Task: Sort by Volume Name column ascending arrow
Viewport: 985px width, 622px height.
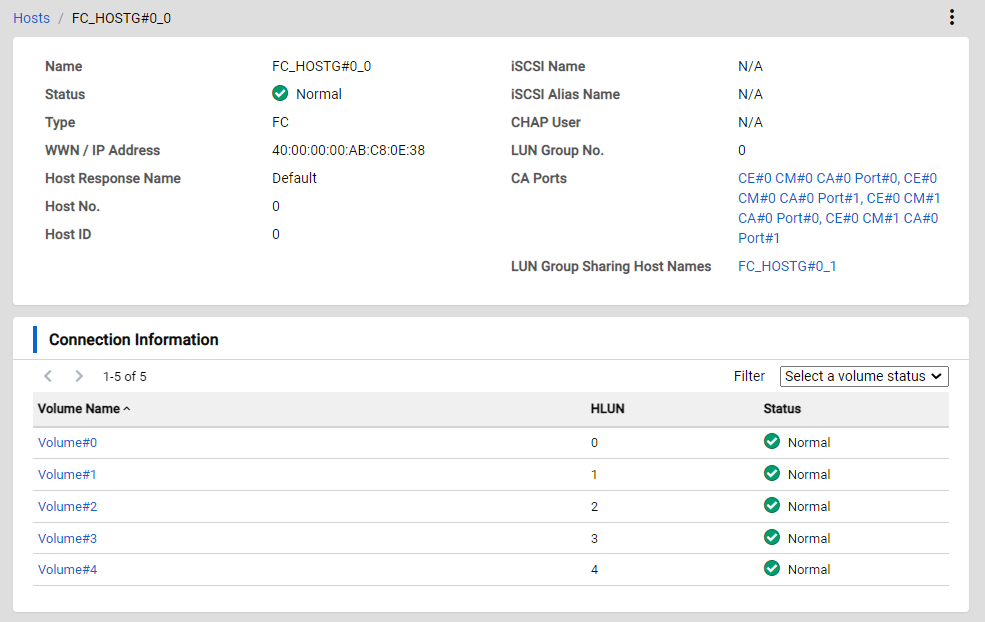Action: (127, 409)
